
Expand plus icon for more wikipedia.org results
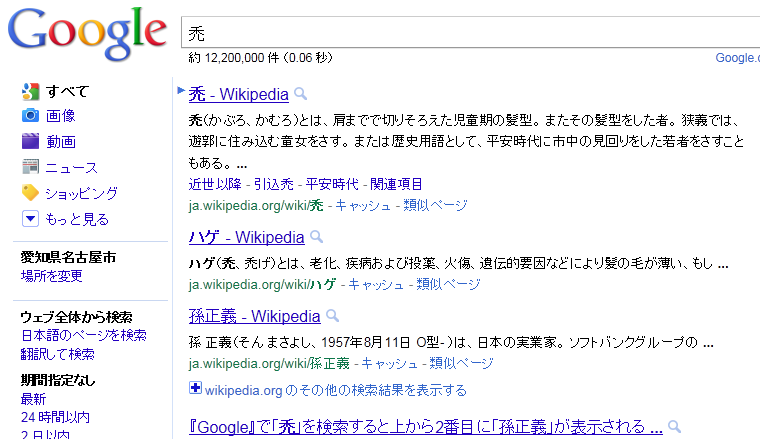pyautogui.click(x=195, y=388)
